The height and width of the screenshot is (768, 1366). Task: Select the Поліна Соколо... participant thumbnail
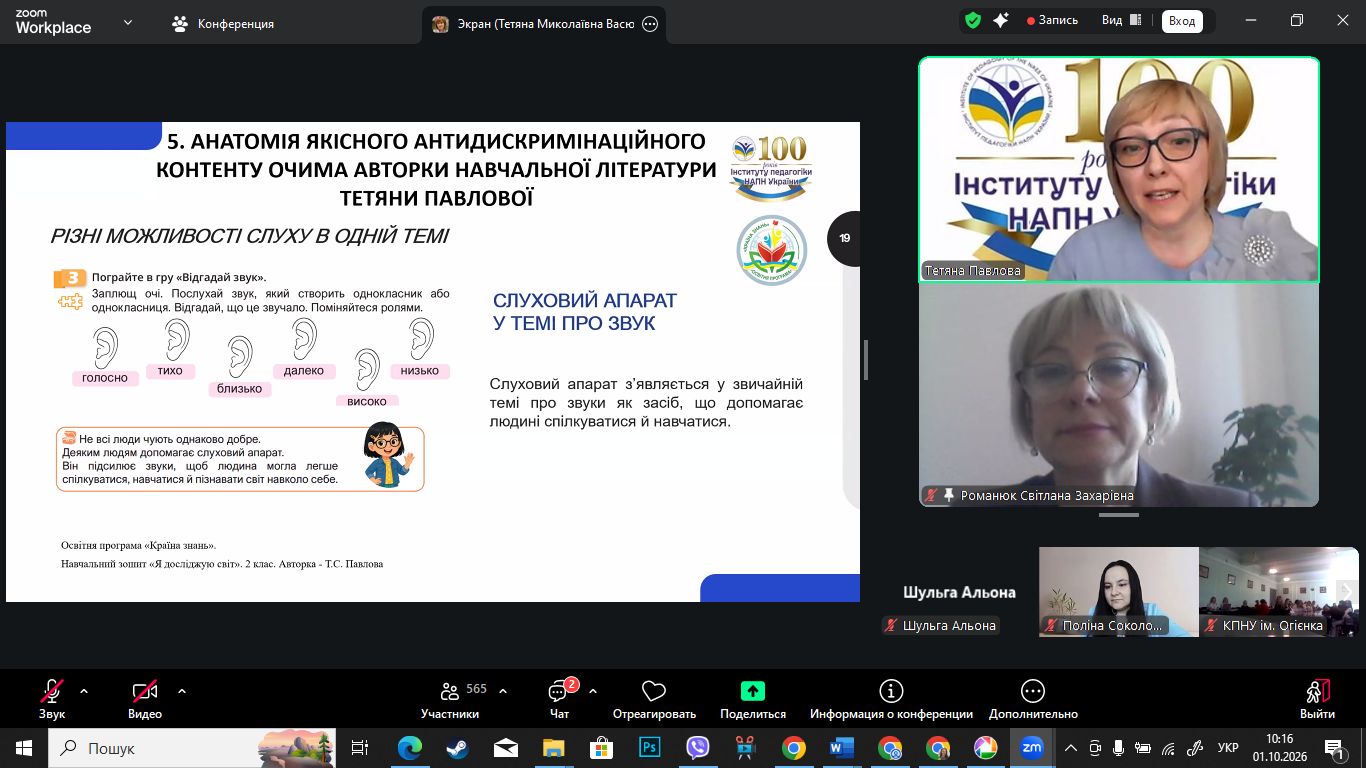click(x=1119, y=592)
